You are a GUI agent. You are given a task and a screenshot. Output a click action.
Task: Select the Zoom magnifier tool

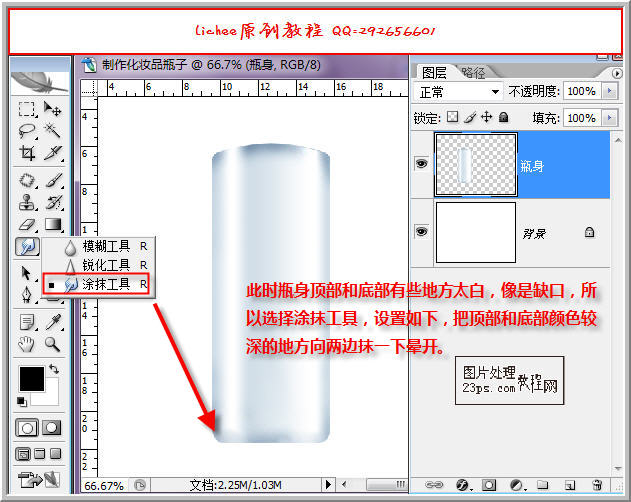pyautogui.click(x=53, y=344)
